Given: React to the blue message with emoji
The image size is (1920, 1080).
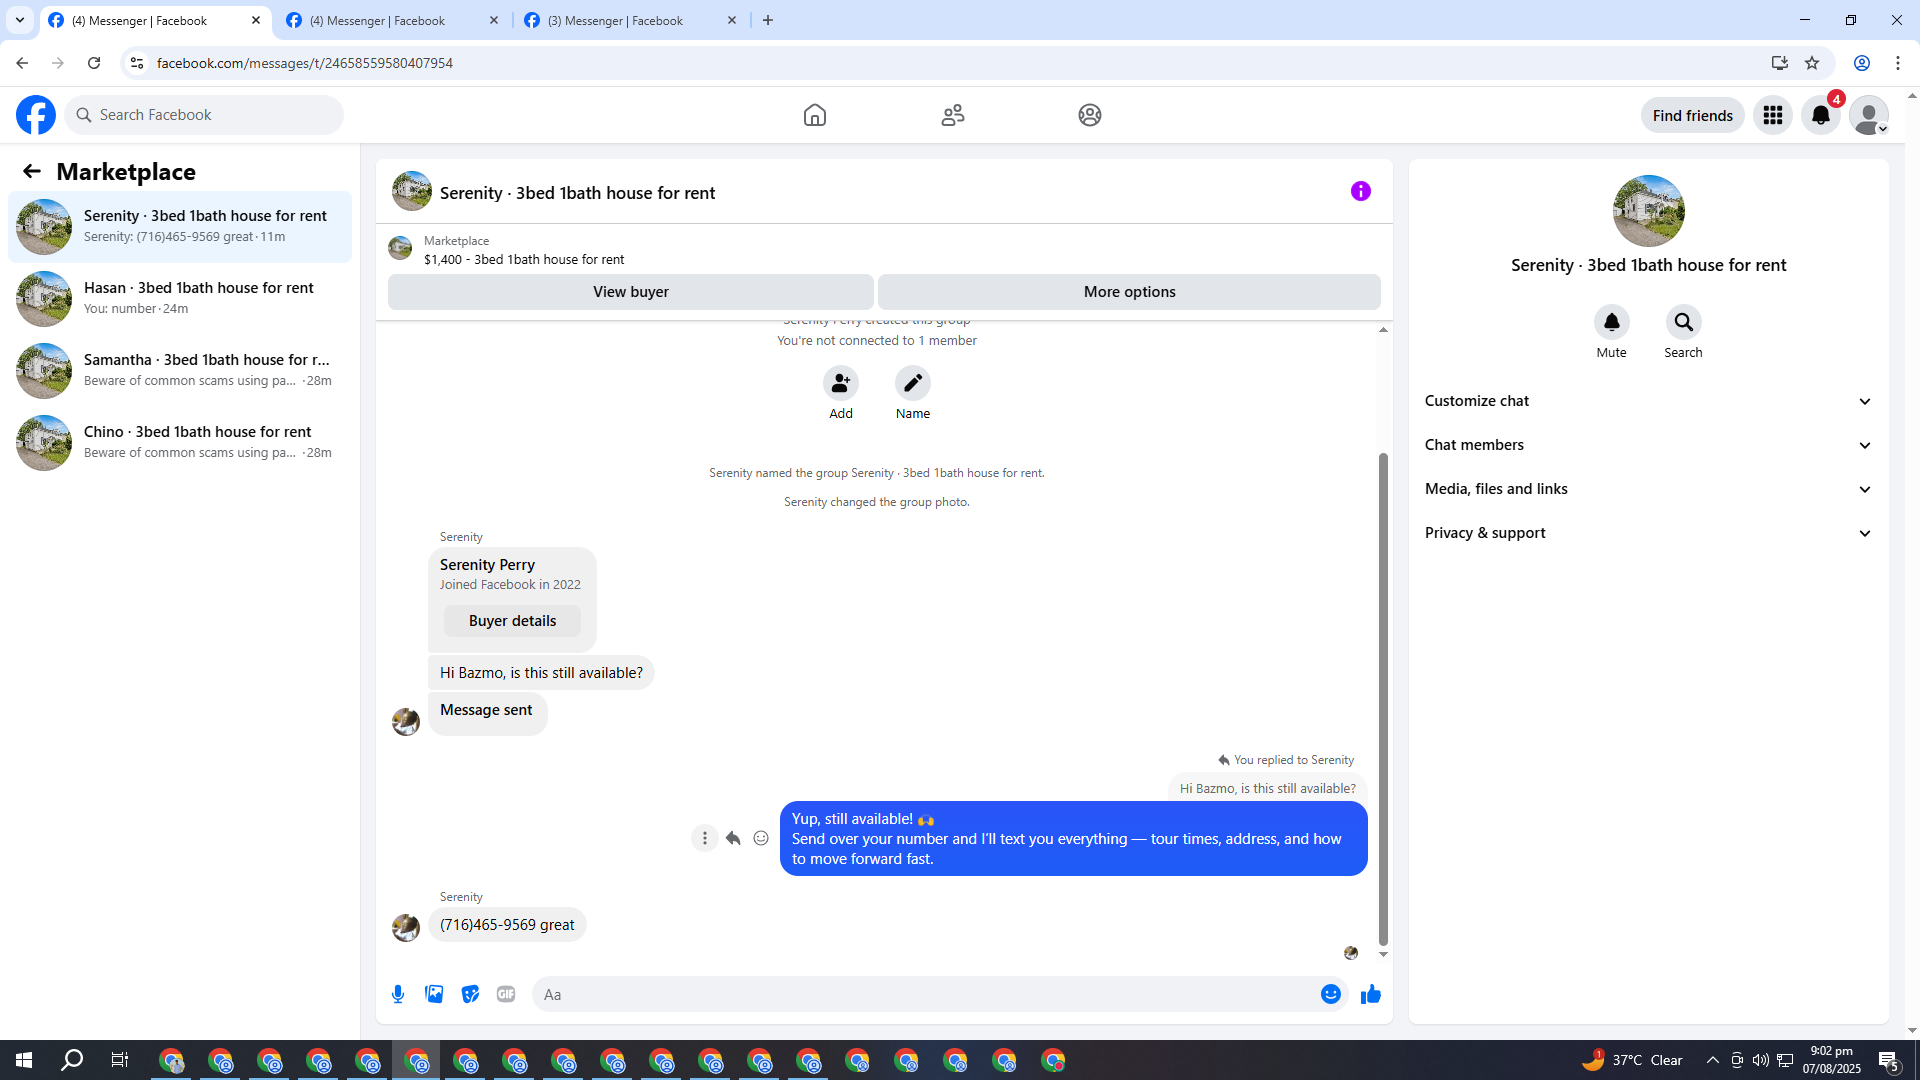Looking at the screenshot, I should [x=761, y=838].
